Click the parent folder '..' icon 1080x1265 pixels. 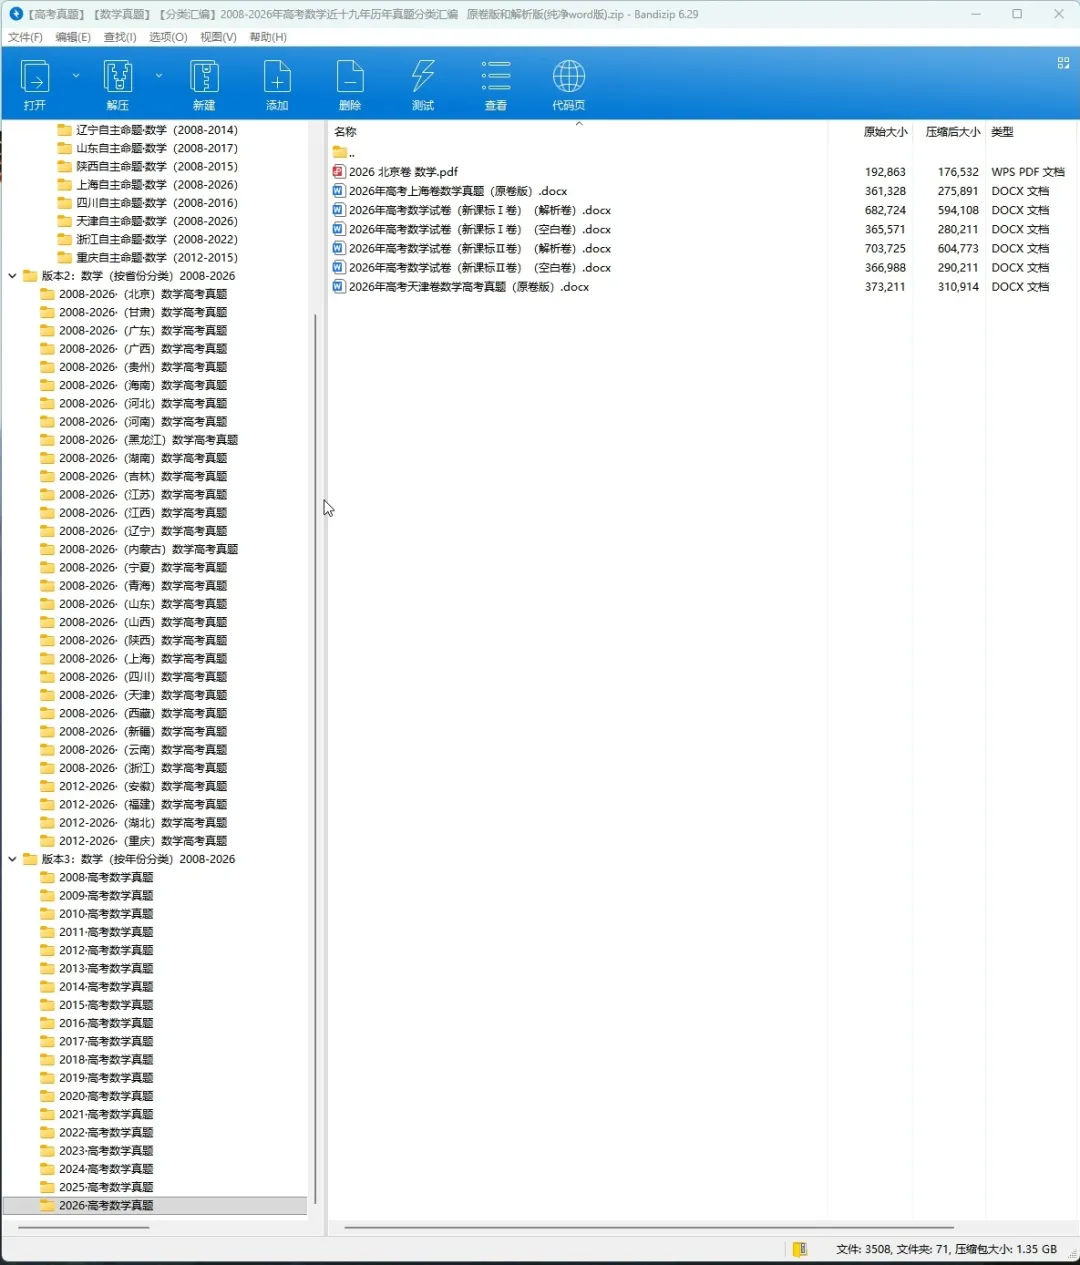click(x=340, y=152)
